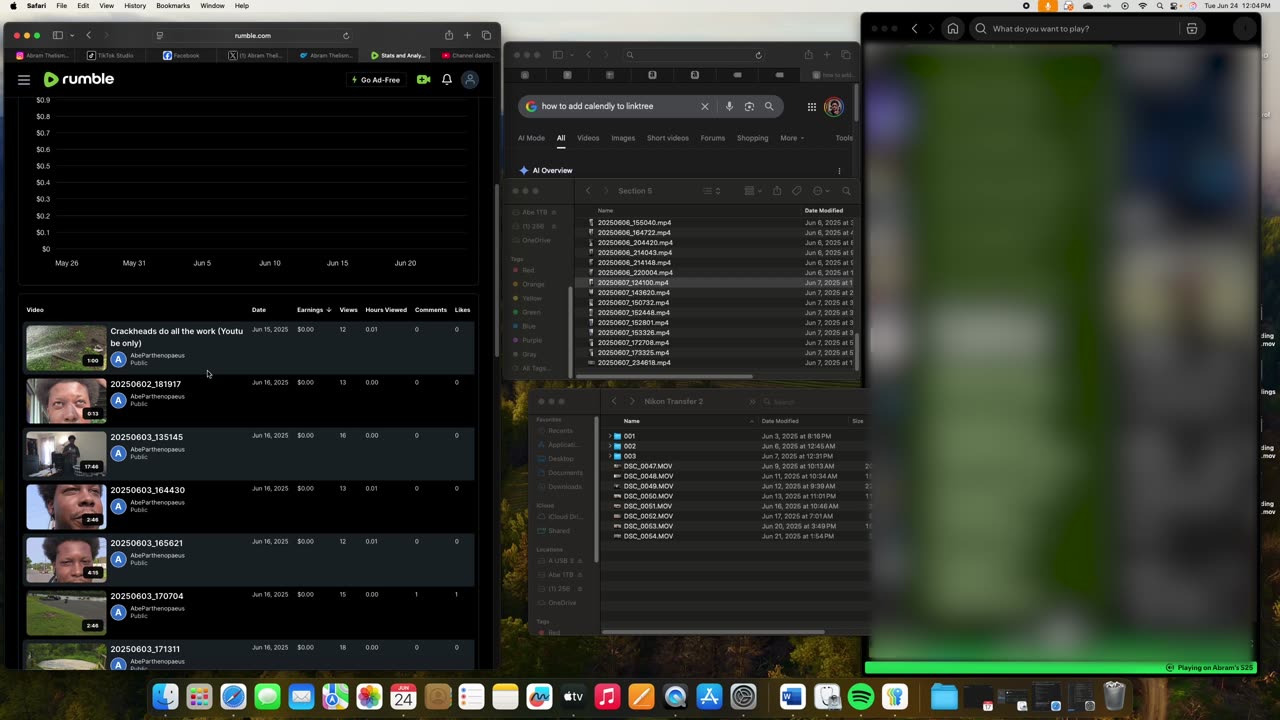Expand folder 003 in Nikon Transfer 2 window

(x=609, y=457)
